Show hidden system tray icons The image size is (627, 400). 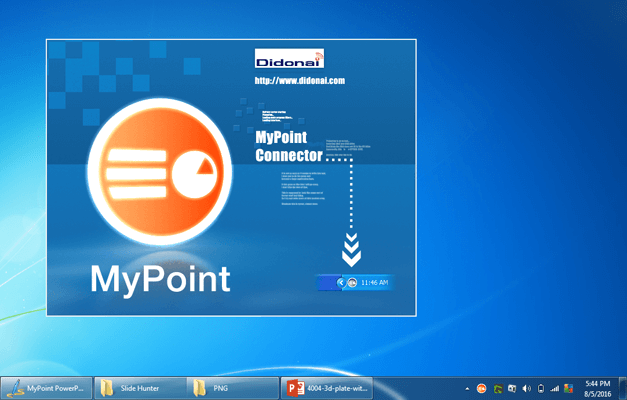coord(467,388)
